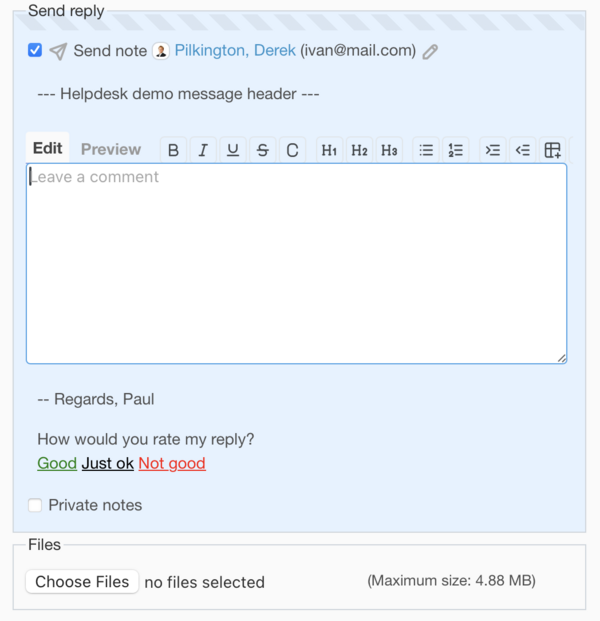
Task: Focus the Leave a comment text area
Action: click(297, 264)
